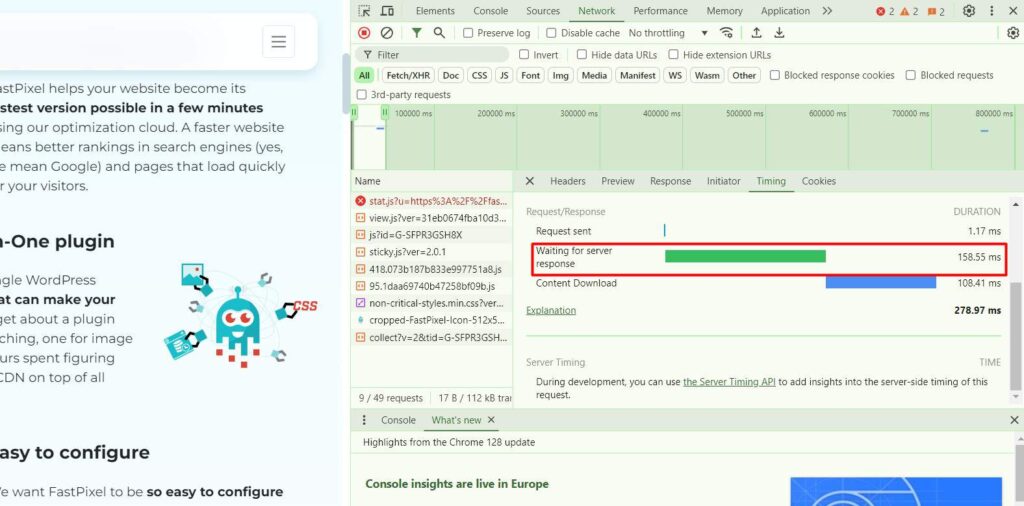Viewport: 1024px width, 506px height.
Task: Open the Headers tab of request
Action: (x=567, y=181)
